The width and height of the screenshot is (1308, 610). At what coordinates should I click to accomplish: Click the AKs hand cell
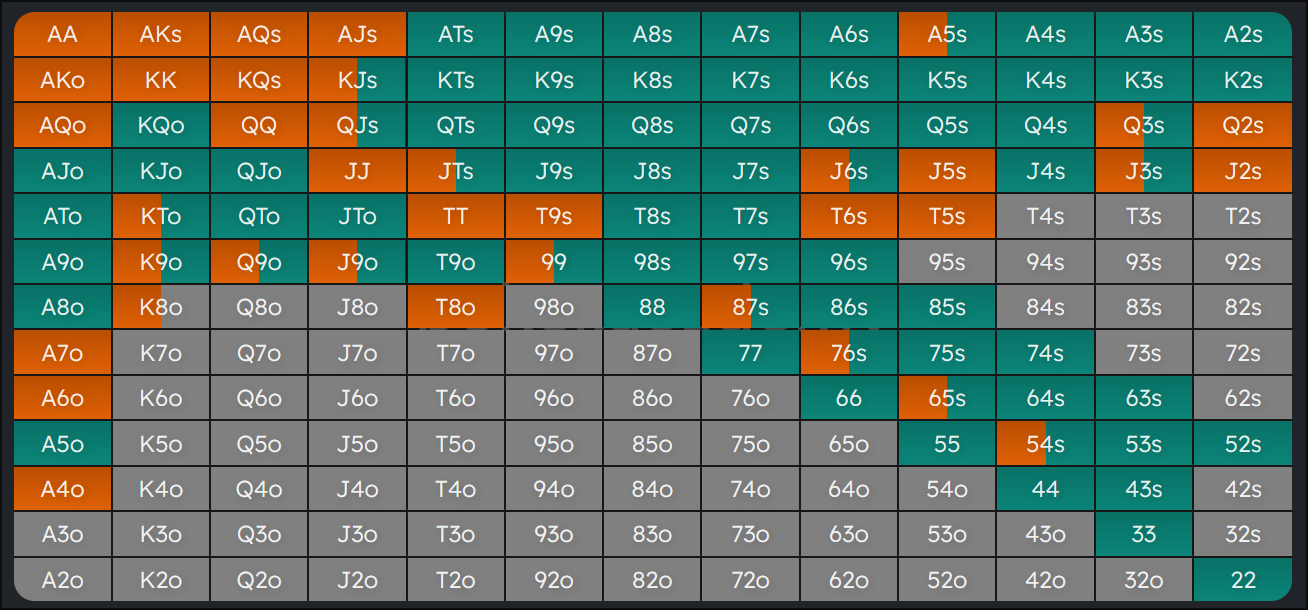[161, 34]
